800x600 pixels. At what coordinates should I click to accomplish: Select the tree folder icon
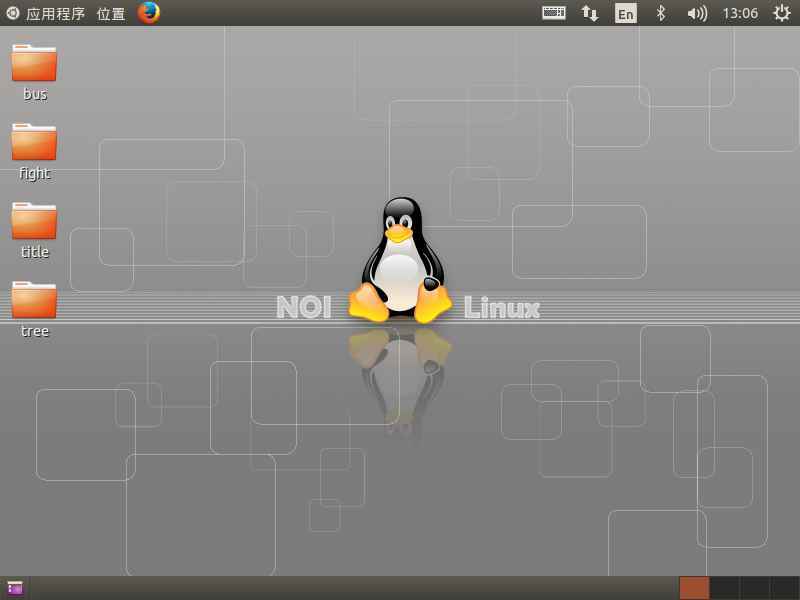tap(34, 299)
